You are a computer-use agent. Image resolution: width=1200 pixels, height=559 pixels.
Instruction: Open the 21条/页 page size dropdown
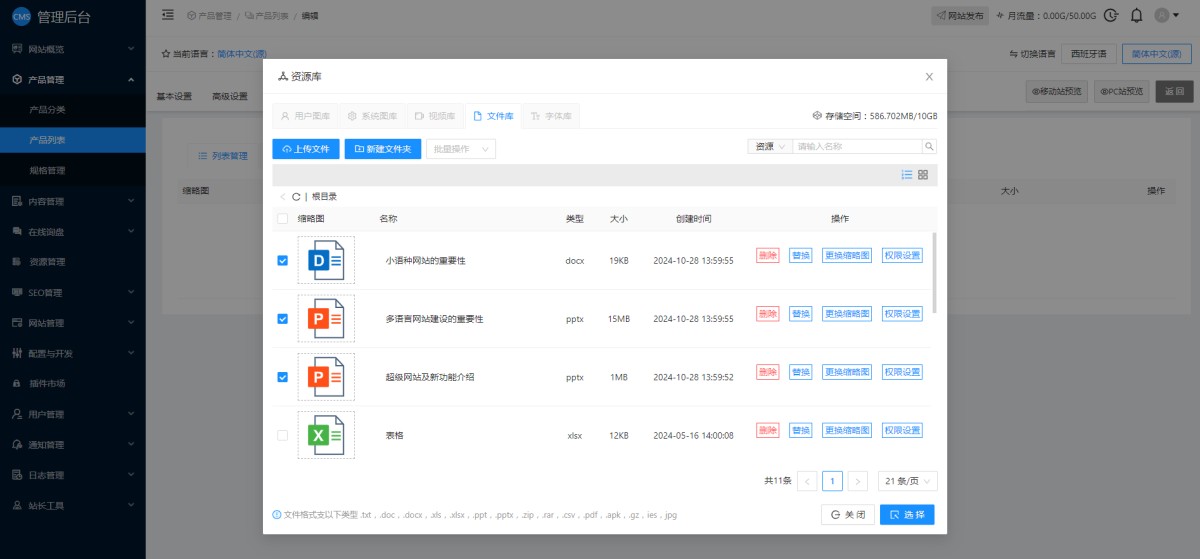[907, 481]
